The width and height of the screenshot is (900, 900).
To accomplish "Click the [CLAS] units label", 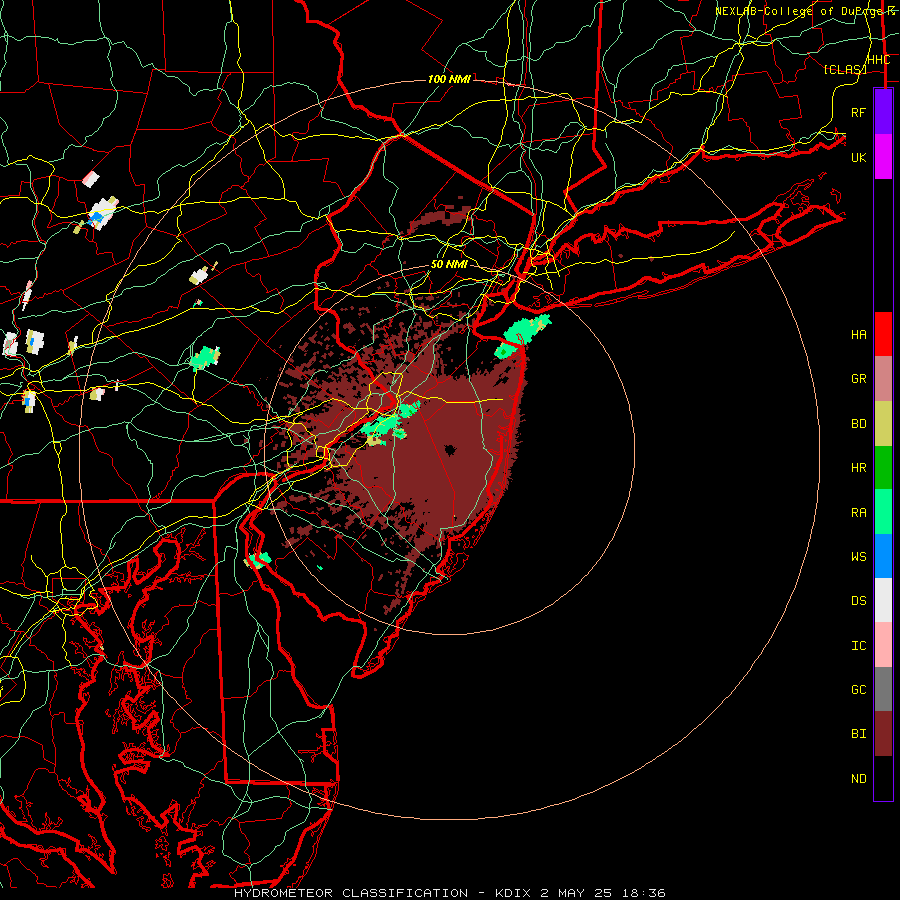I will click(845, 69).
